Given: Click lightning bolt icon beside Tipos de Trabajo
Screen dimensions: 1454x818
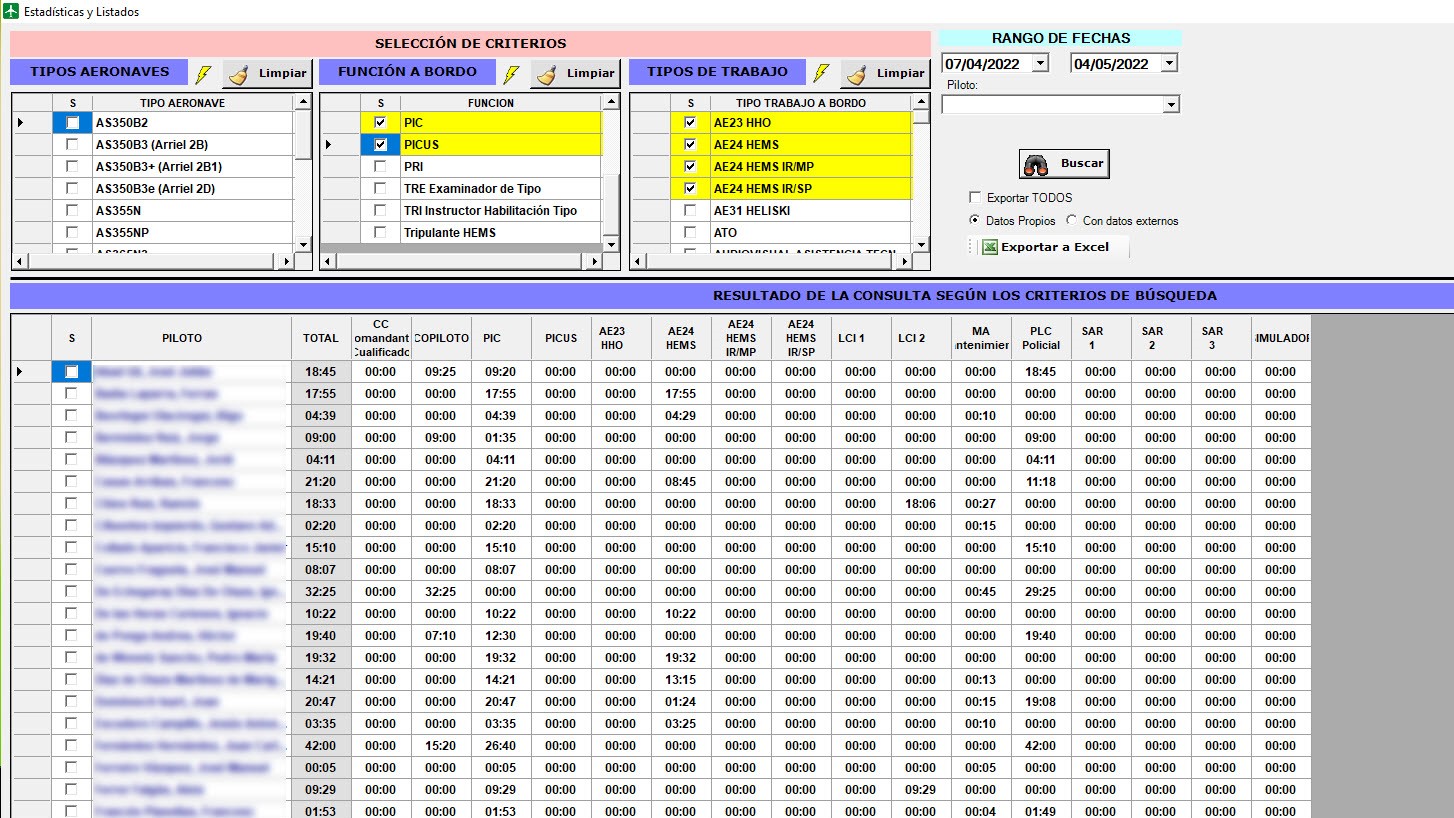Looking at the screenshot, I should pyautogui.click(x=822, y=74).
